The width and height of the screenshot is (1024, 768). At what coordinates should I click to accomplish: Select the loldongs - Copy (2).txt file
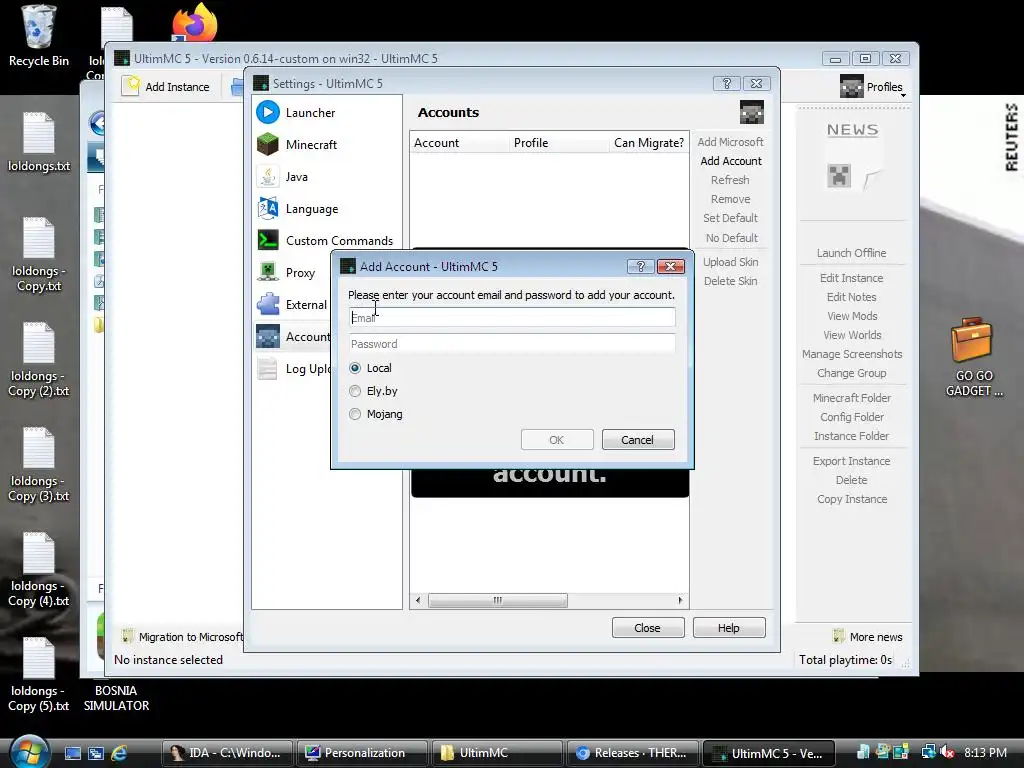coord(39,360)
